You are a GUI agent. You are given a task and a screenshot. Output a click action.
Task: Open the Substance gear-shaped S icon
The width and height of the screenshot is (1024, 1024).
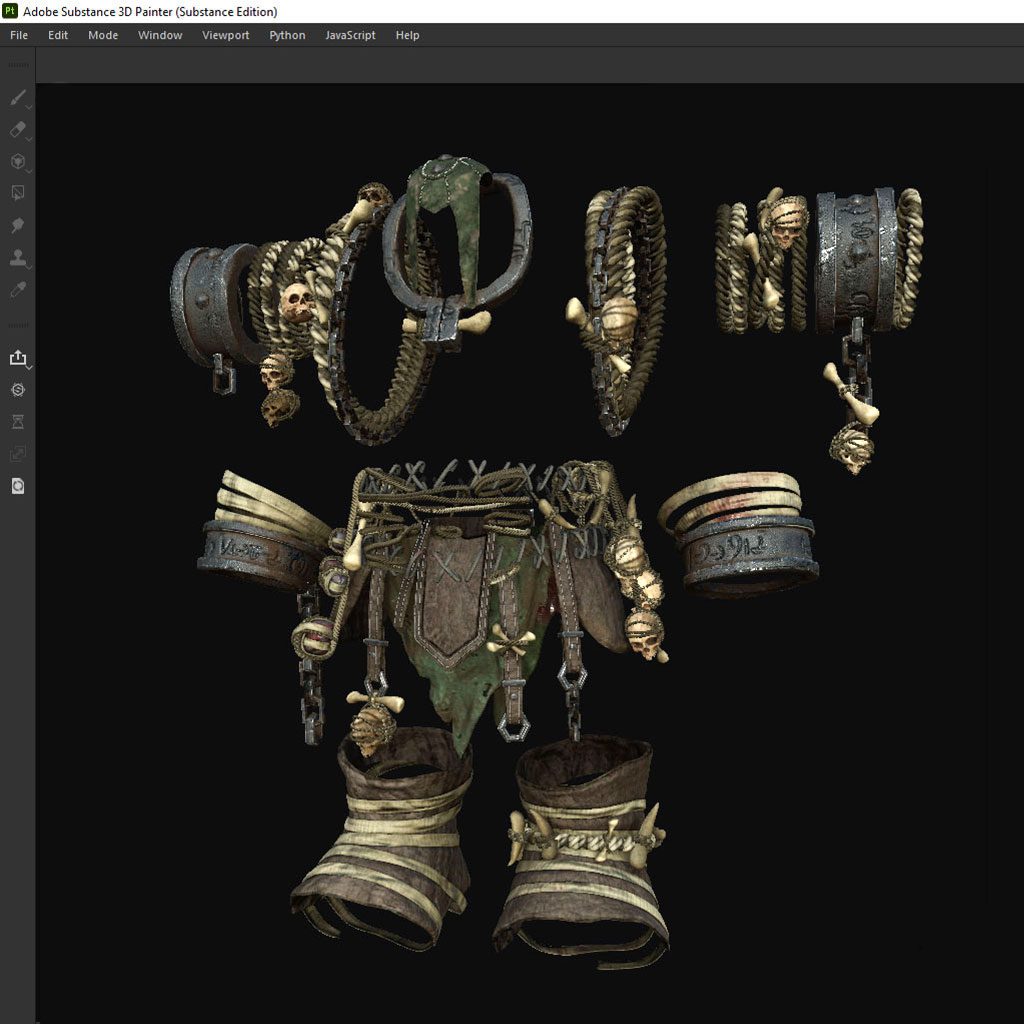pos(17,389)
